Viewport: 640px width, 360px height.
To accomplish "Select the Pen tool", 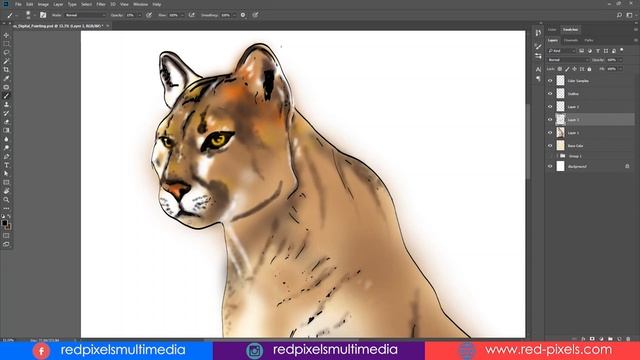I will [6, 156].
